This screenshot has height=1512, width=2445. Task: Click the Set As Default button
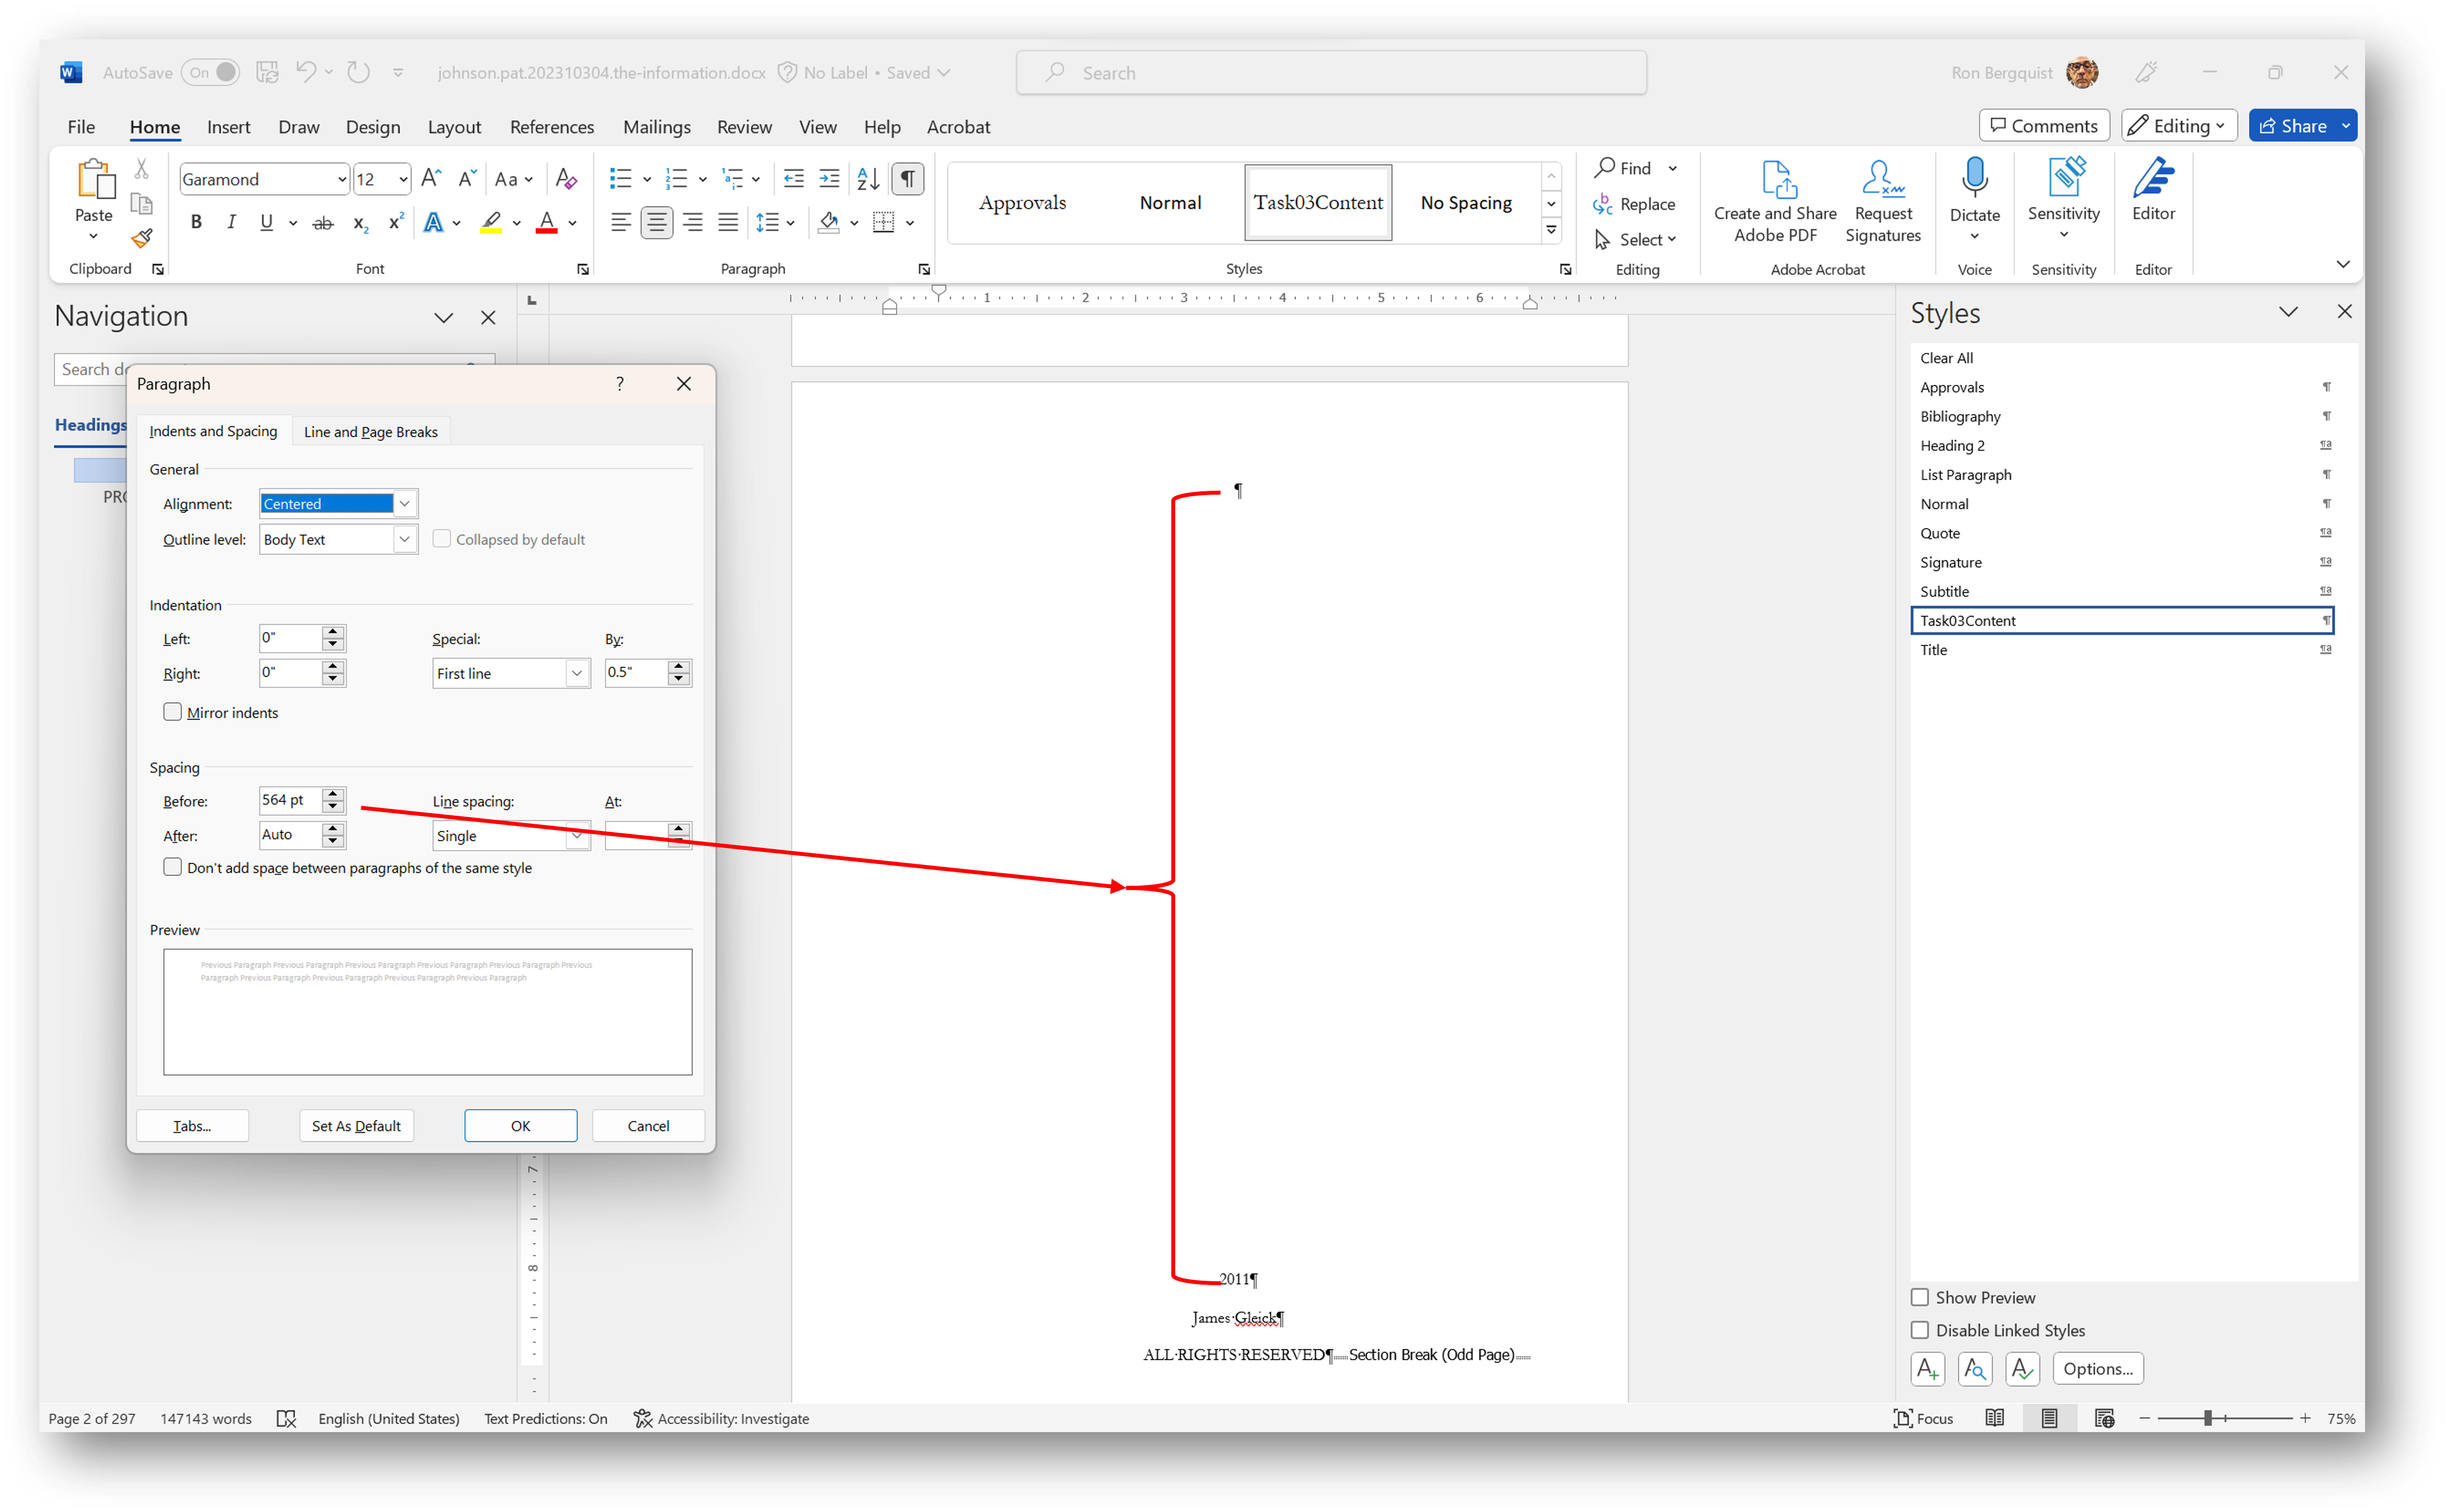(356, 1125)
